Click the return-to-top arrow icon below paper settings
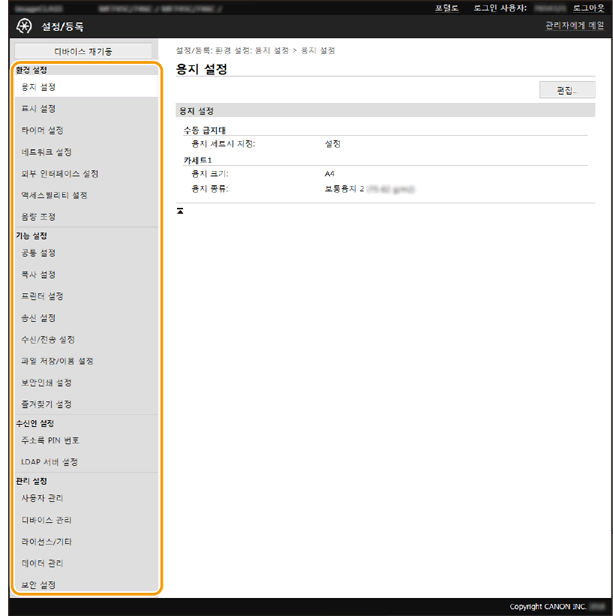Screen dimensions: 613x616 pos(180,211)
